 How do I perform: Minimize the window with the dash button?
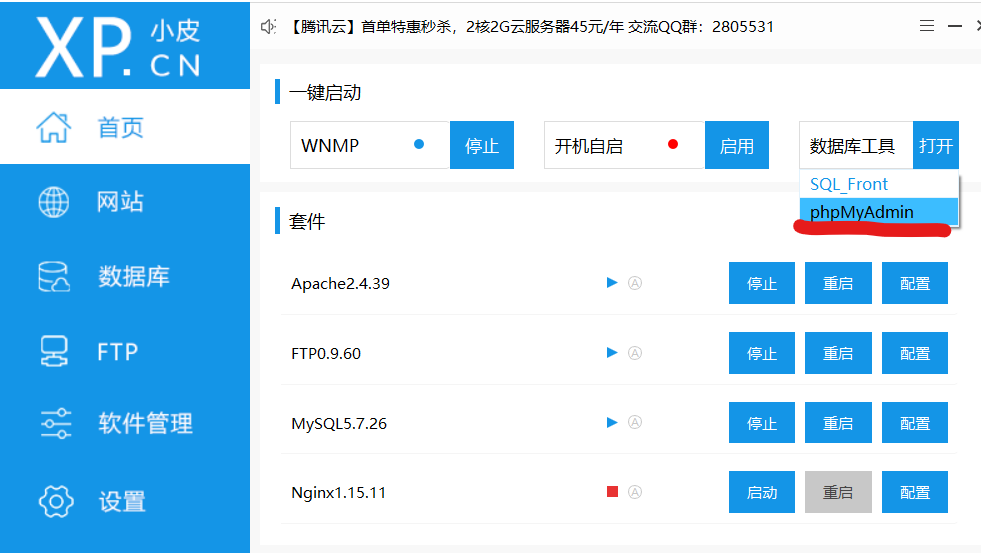click(x=955, y=26)
